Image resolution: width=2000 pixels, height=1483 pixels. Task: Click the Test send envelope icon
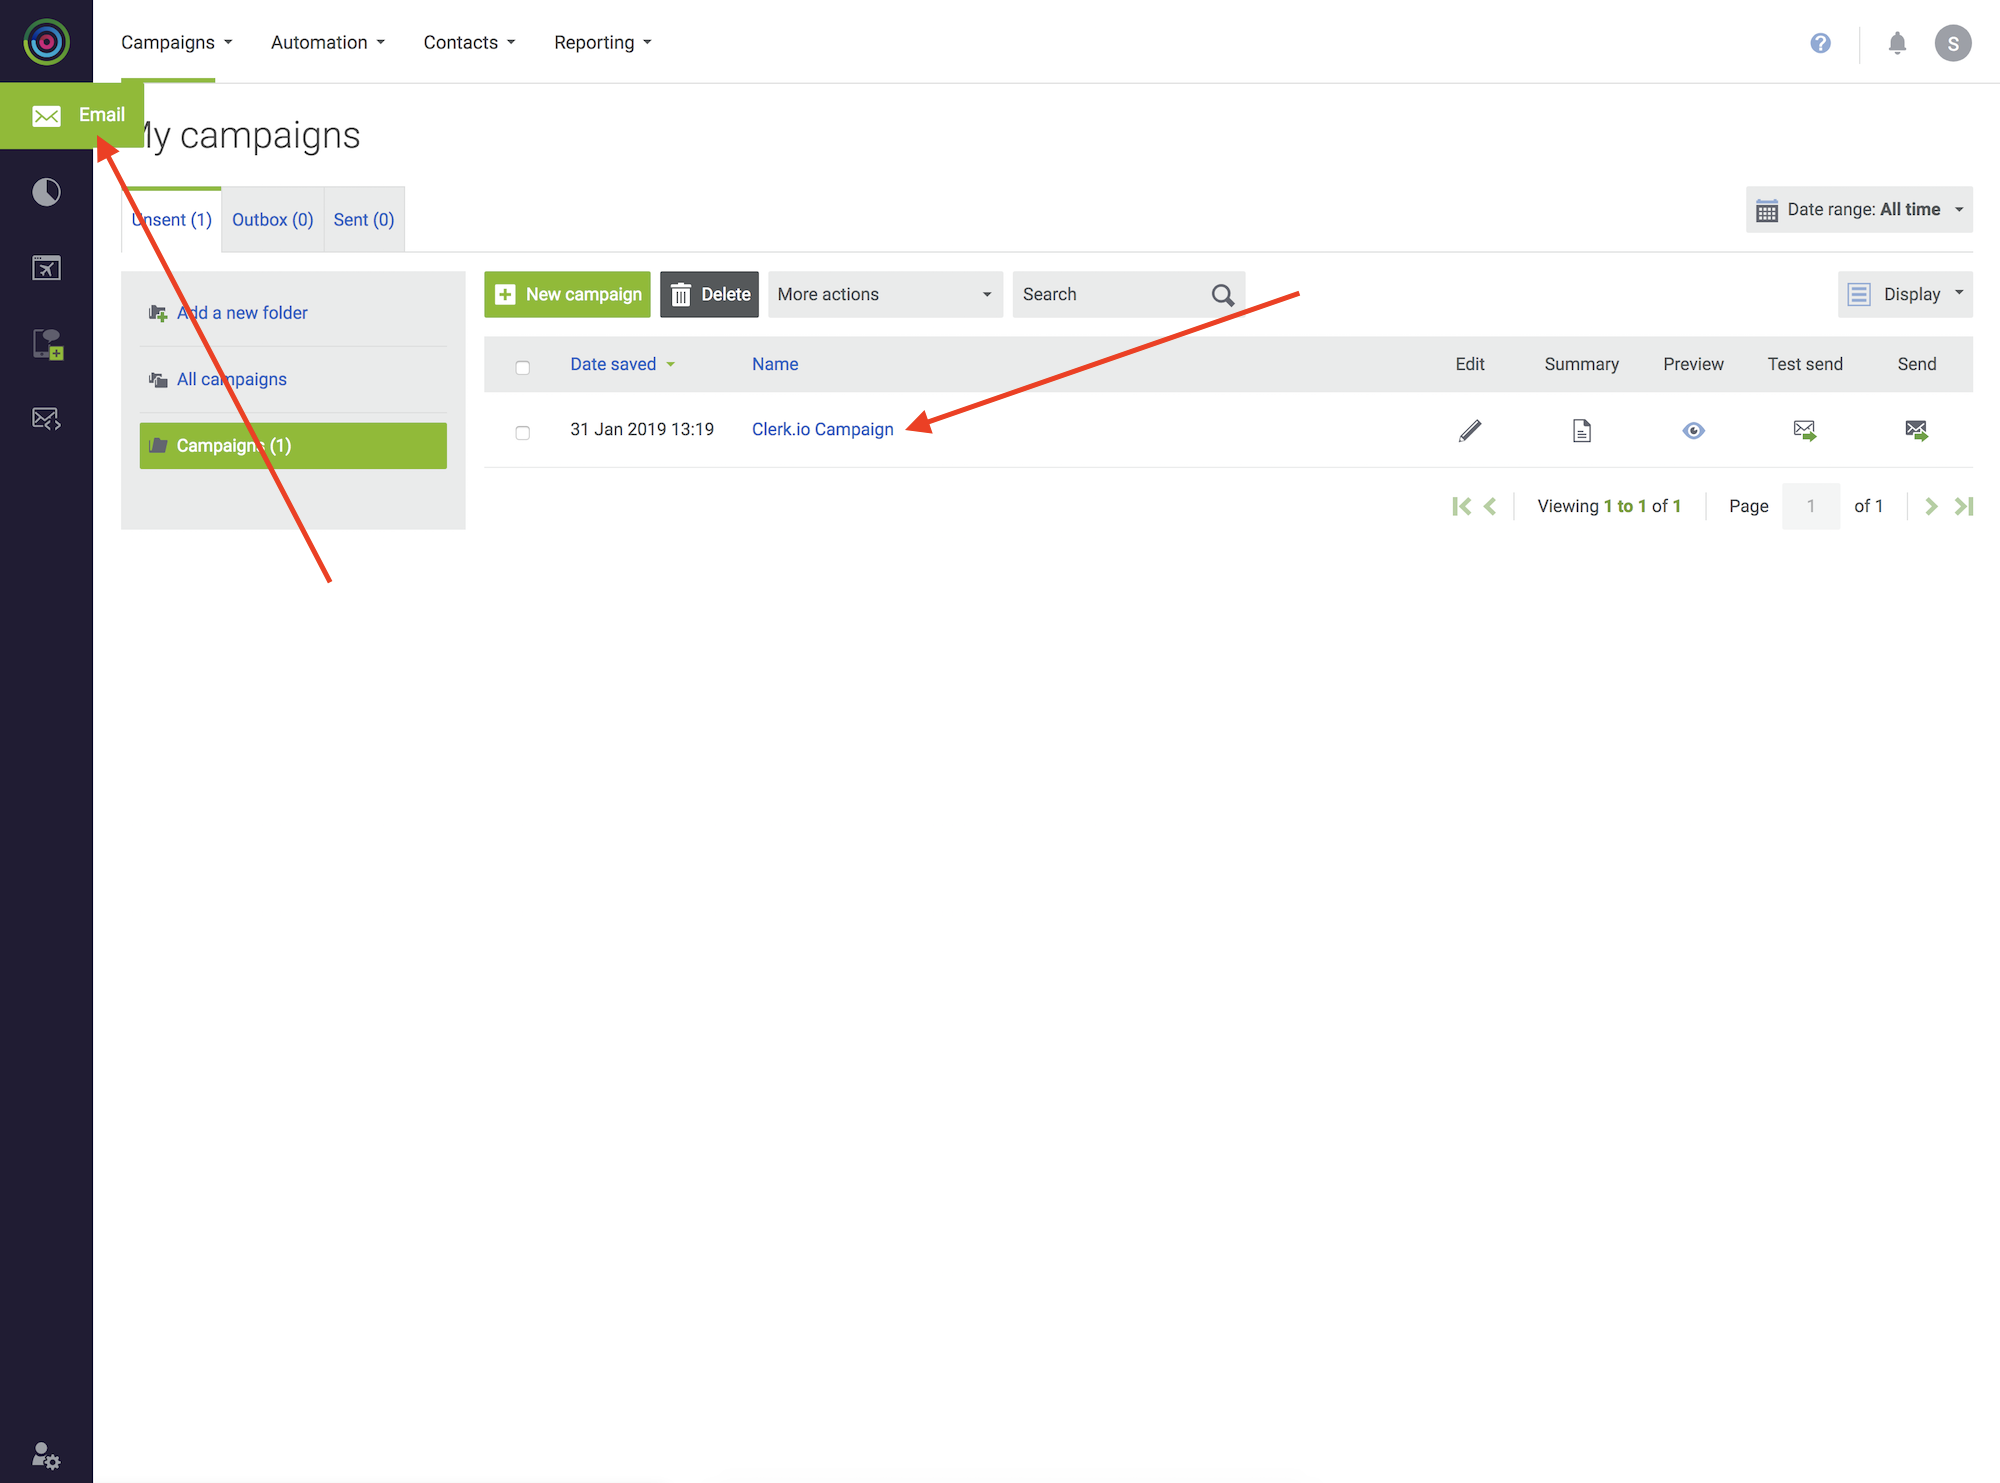pyautogui.click(x=1804, y=430)
